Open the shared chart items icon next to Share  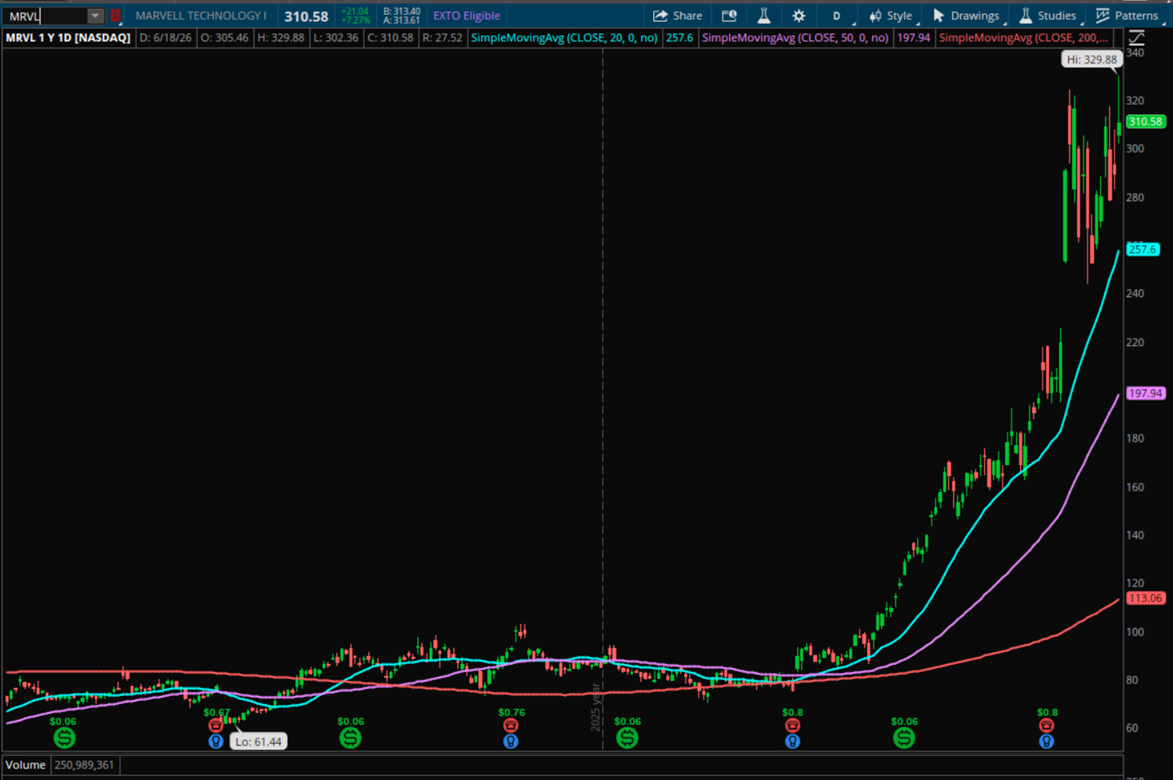(729, 16)
